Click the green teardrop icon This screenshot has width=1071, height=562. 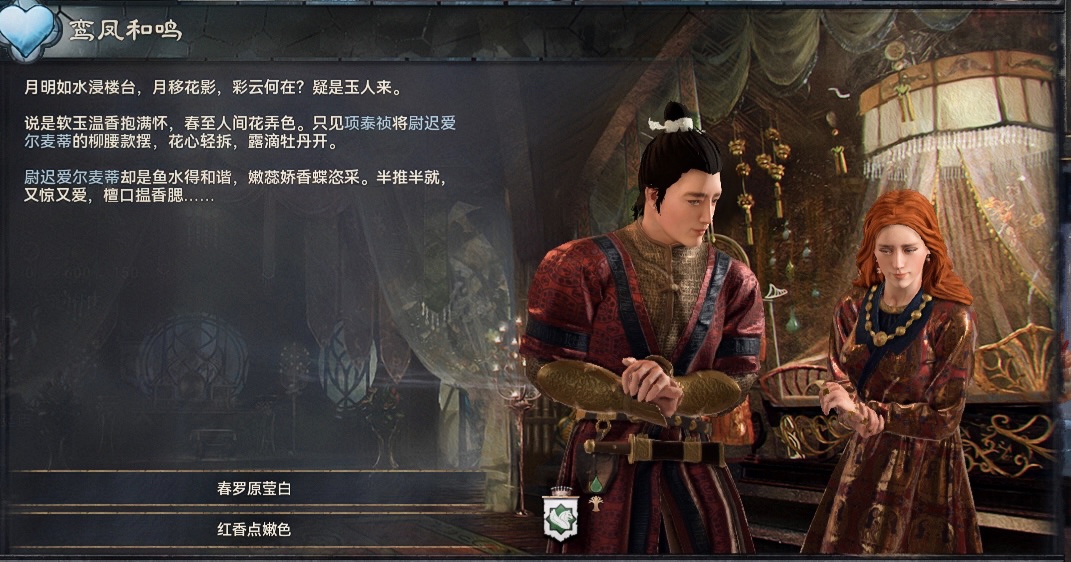[x=596, y=483]
